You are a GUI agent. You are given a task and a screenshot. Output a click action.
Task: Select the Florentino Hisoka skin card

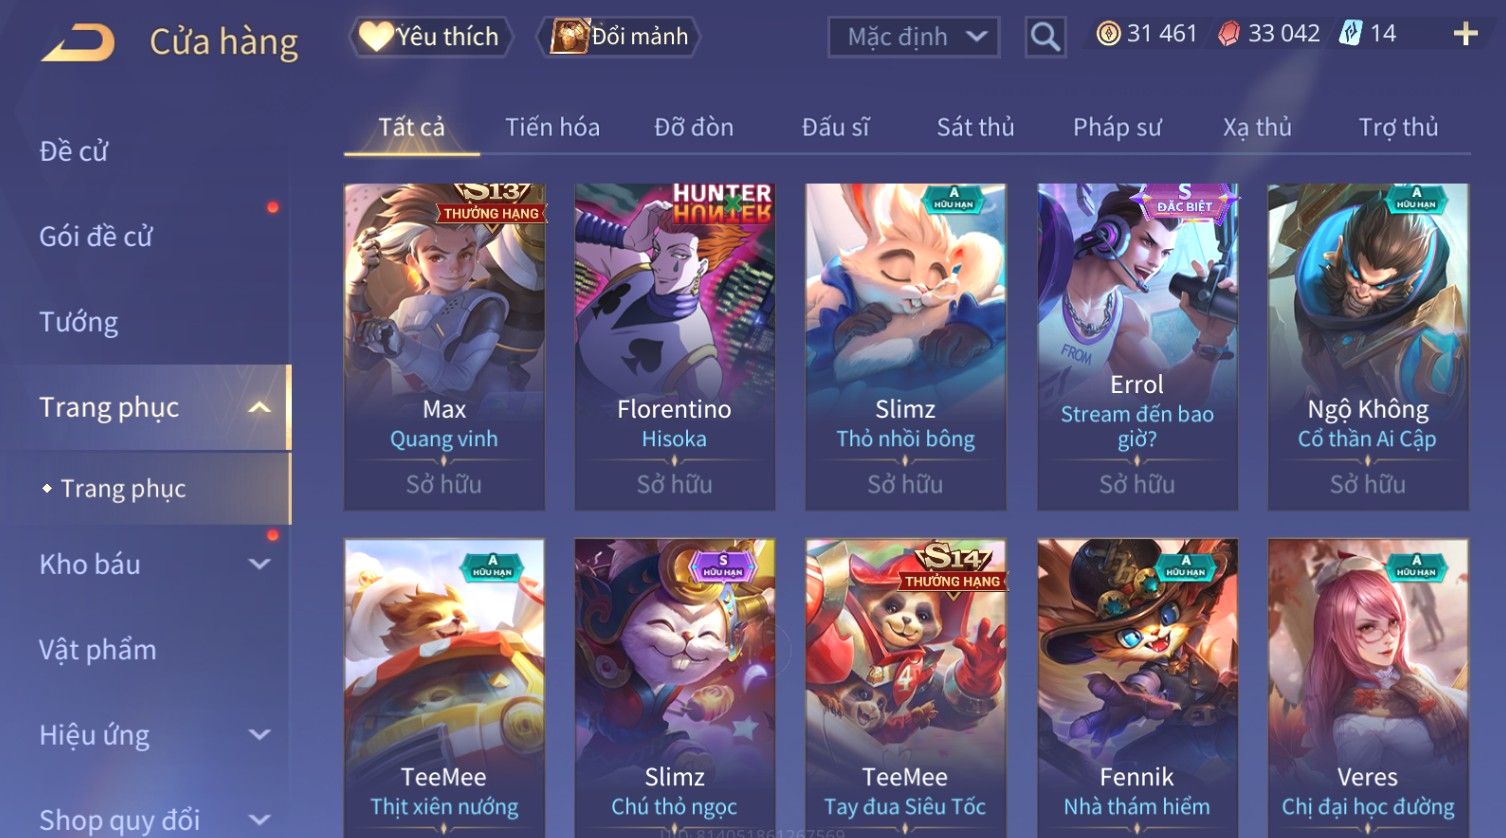click(674, 346)
